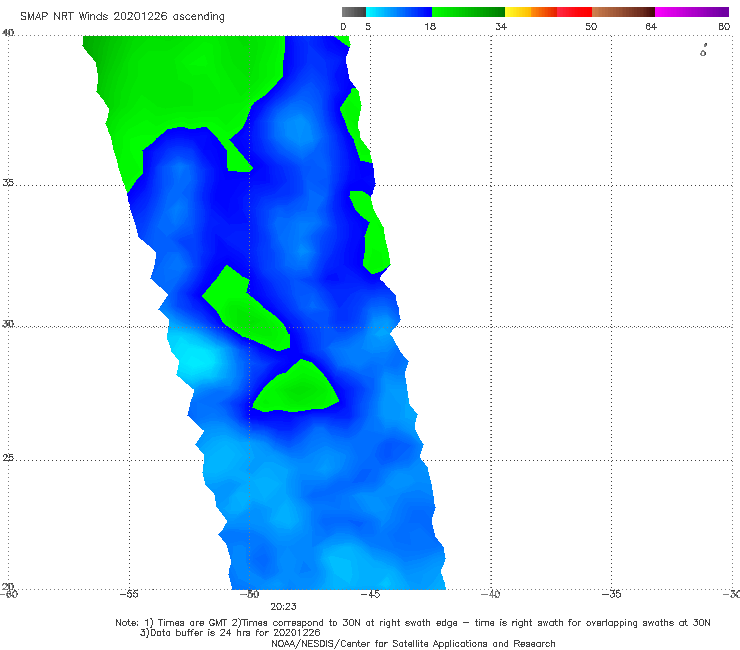The width and height of the screenshot is (740, 650).
Task: Select the yellow segment of the color scale
Action: tap(518, 12)
